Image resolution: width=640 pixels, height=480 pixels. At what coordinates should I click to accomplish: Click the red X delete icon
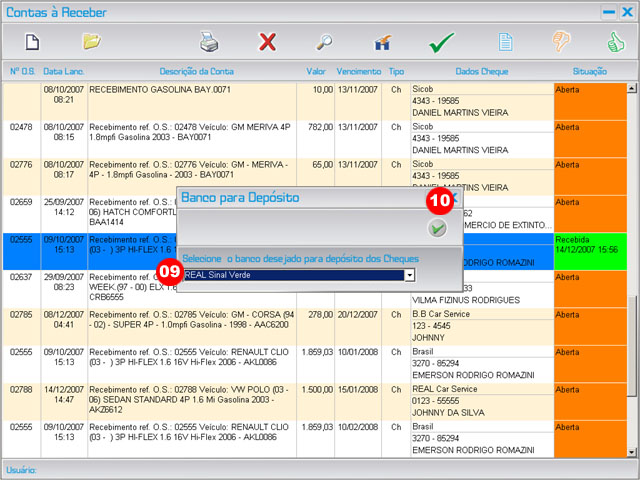pyautogui.click(x=267, y=42)
